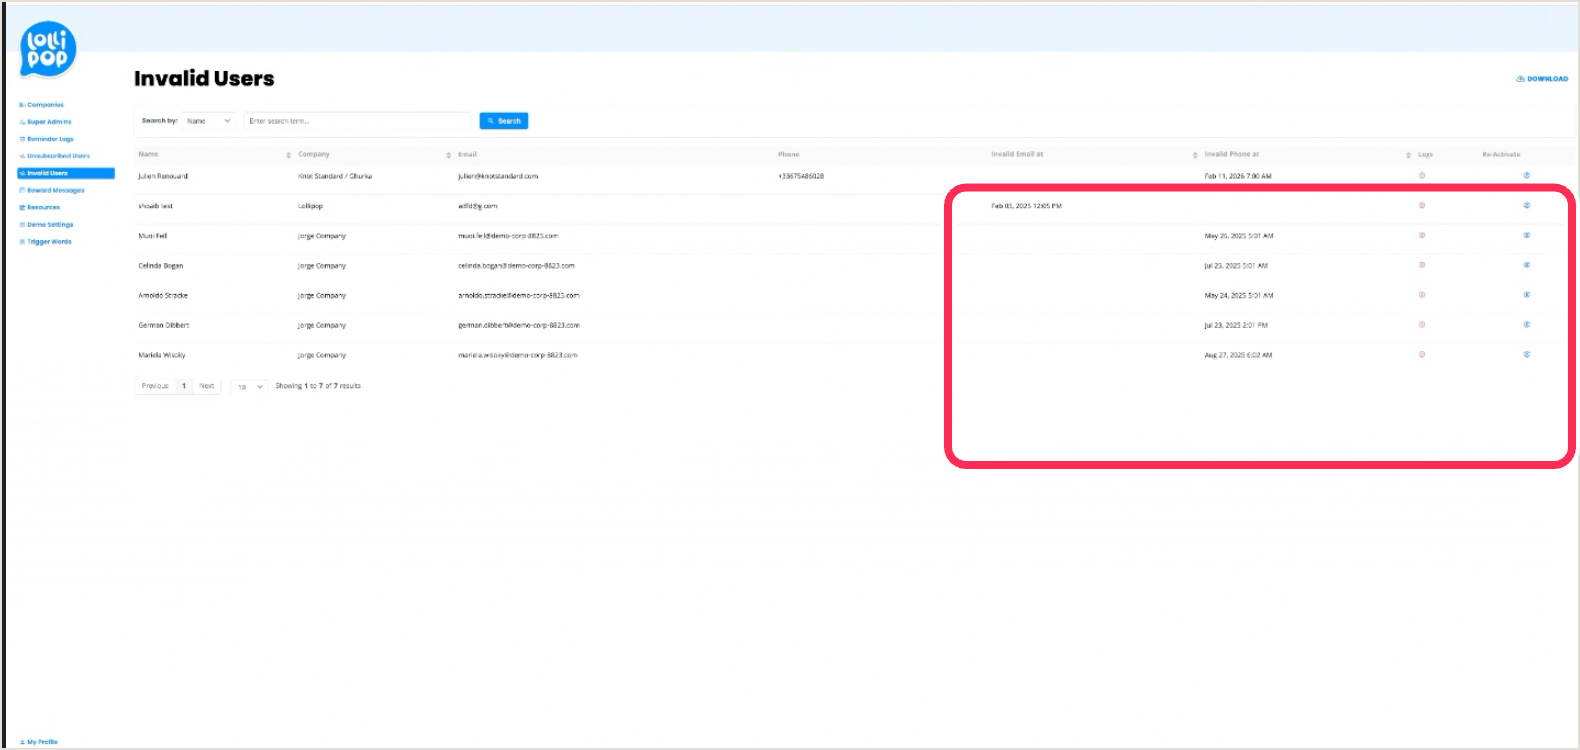Re-activate user Muoi Feil
The width and height of the screenshot is (1580, 750).
coord(1527,236)
